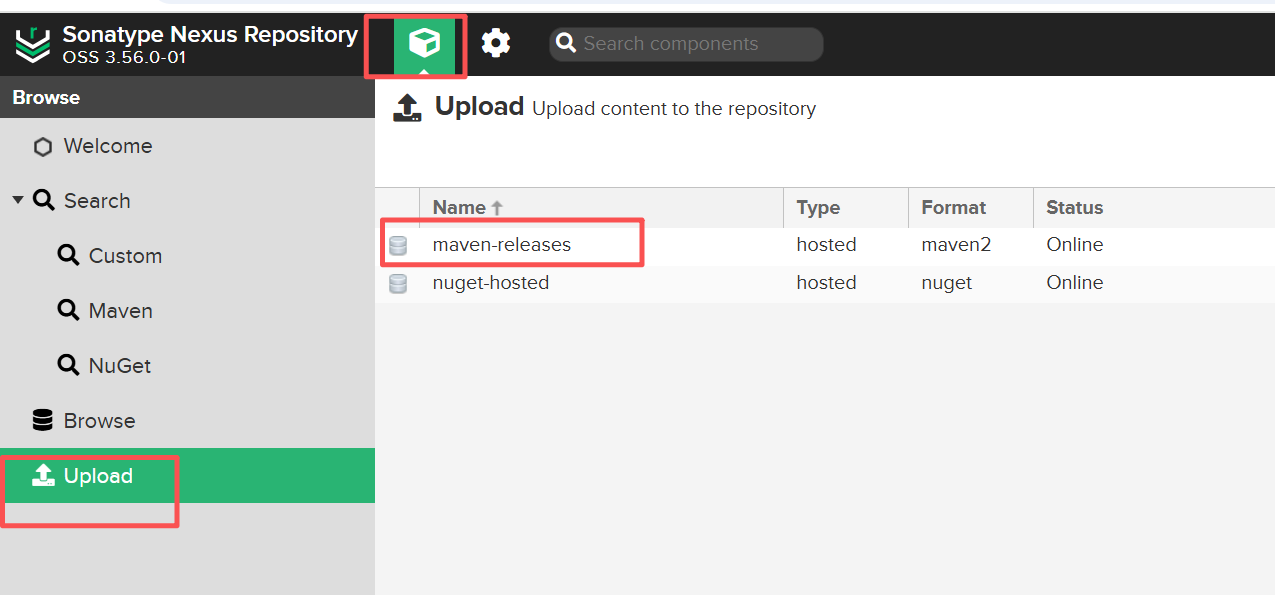Click the Sonatype Nexus Repository title text

click(210, 34)
